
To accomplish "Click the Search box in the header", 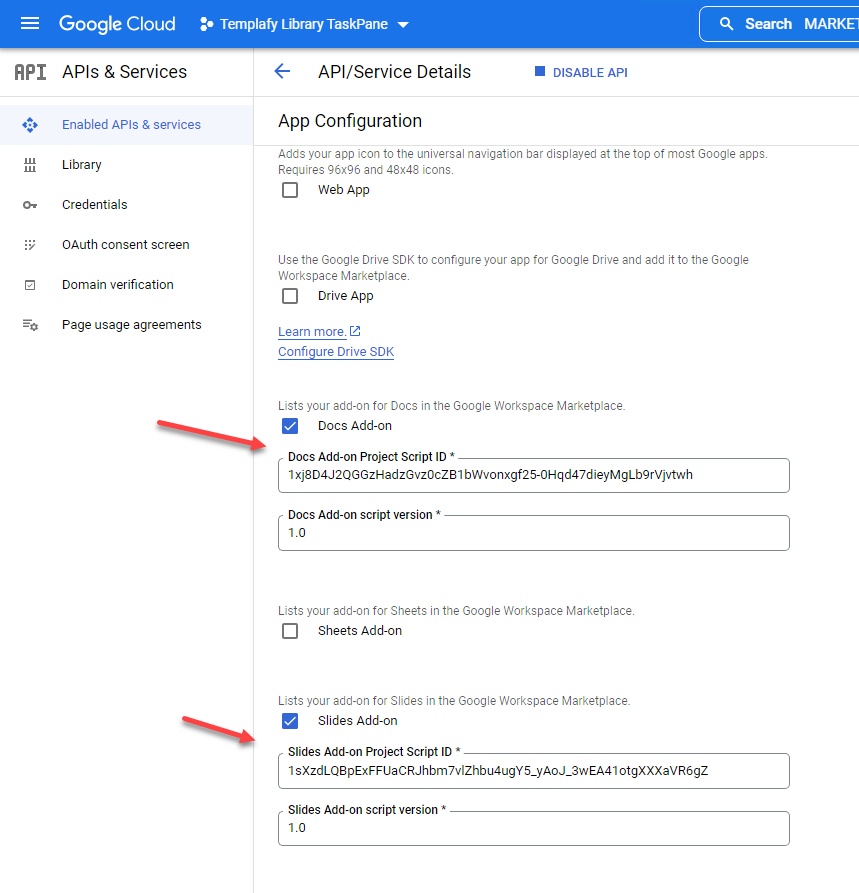I will point(779,24).
